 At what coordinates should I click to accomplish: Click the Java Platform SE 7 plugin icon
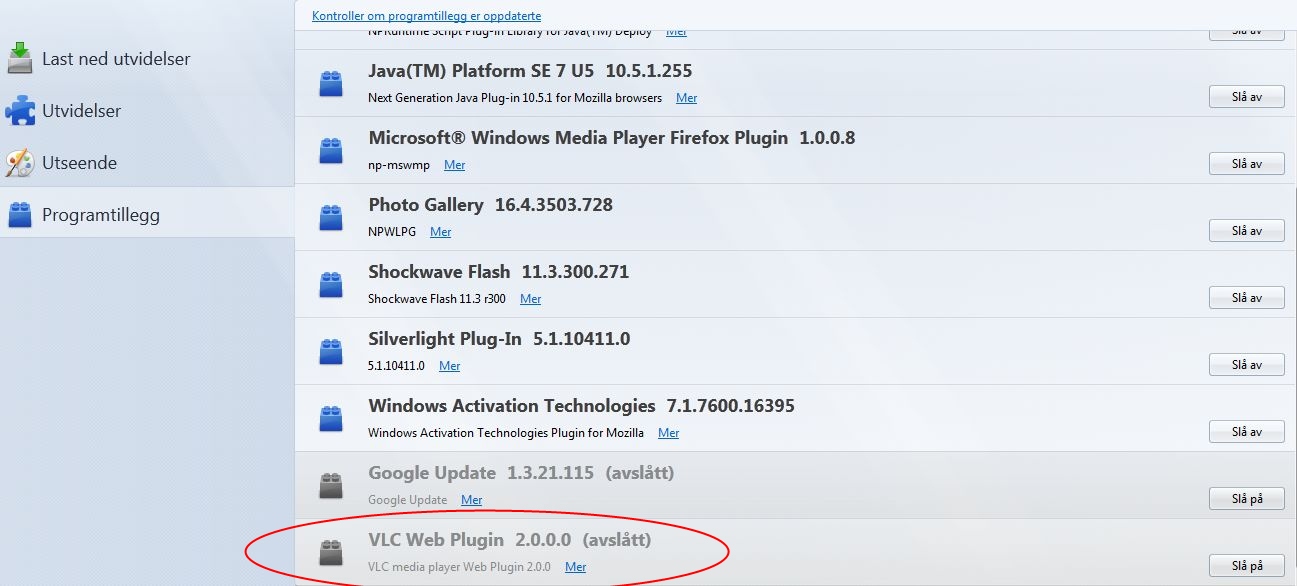click(x=331, y=84)
